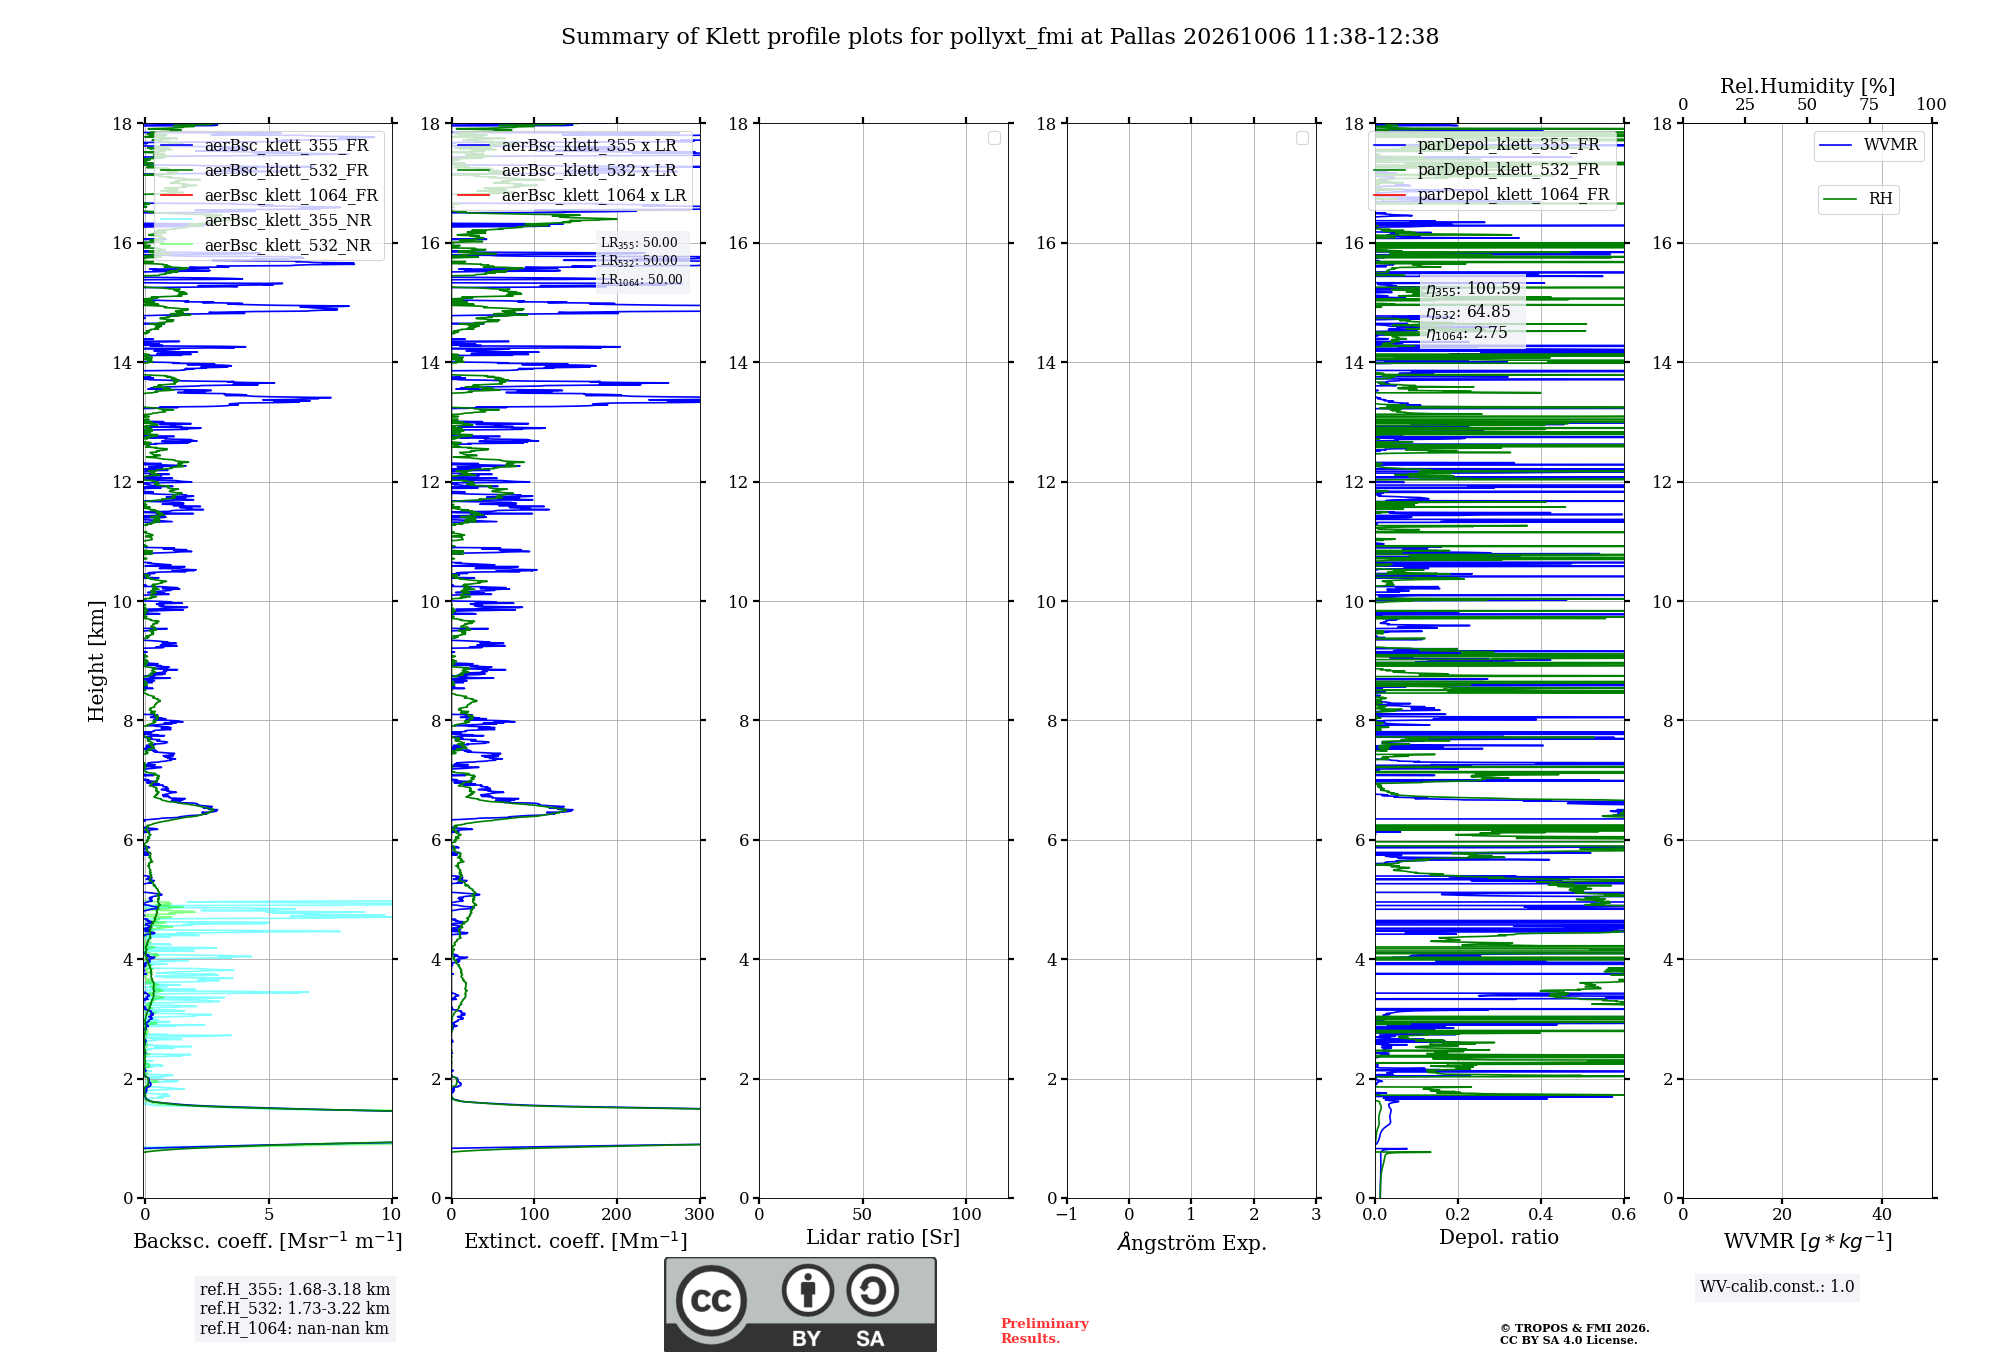
Task: Click the 'Lidar ratio [Sr]' axis label
Action: tap(883, 1238)
